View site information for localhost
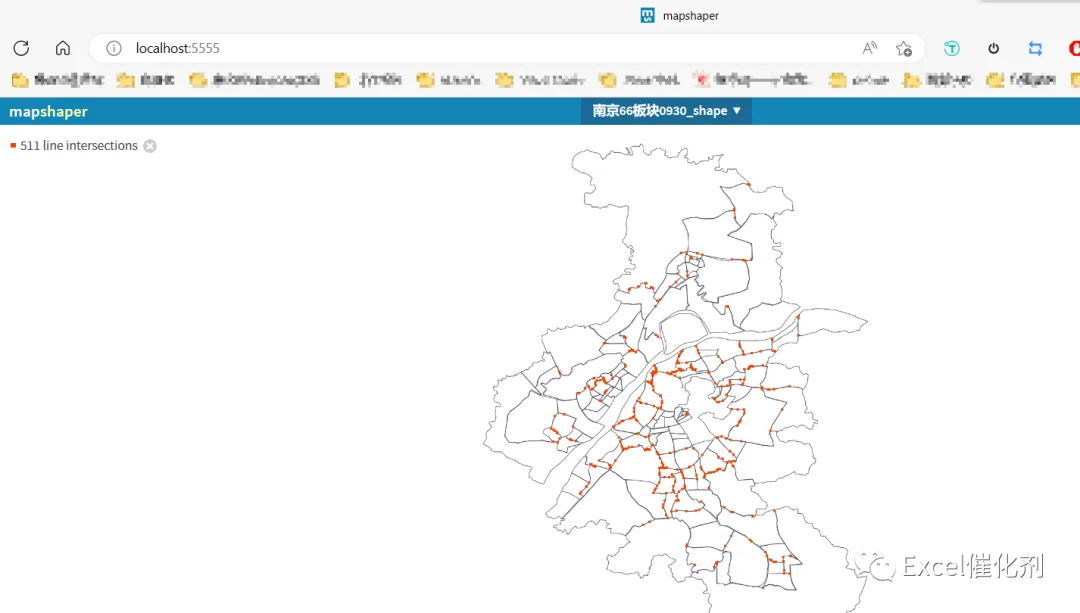The height and width of the screenshot is (613, 1080). point(114,48)
